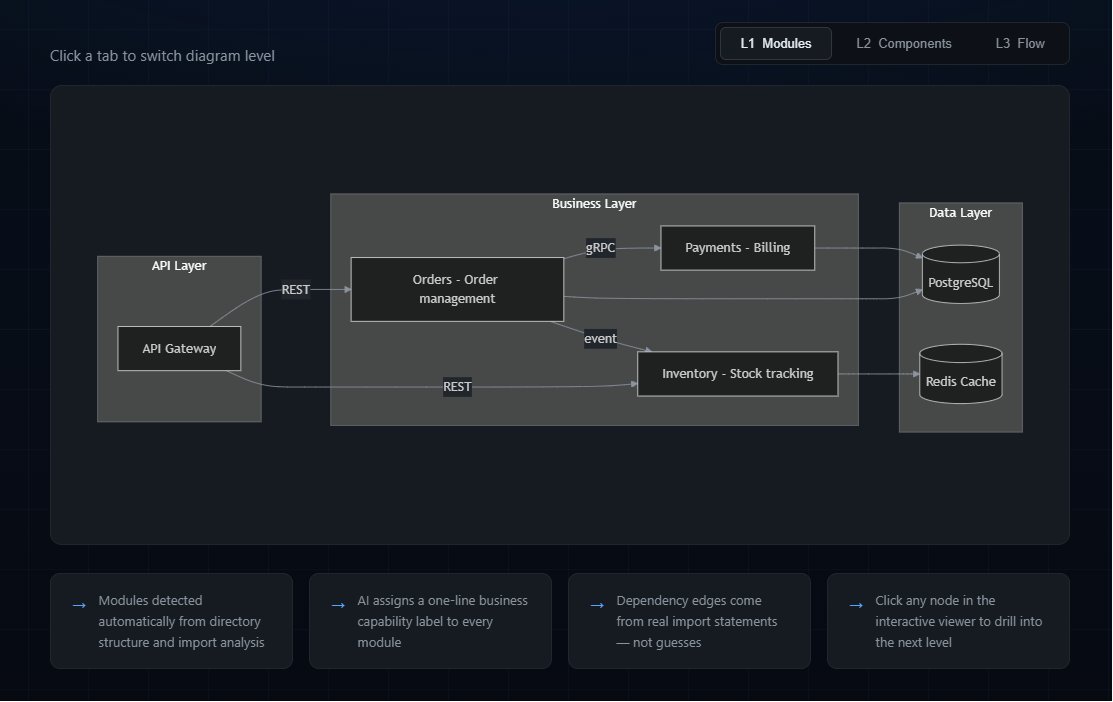
Task: Click the REST label near Orders node
Action: tap(295, 290)
